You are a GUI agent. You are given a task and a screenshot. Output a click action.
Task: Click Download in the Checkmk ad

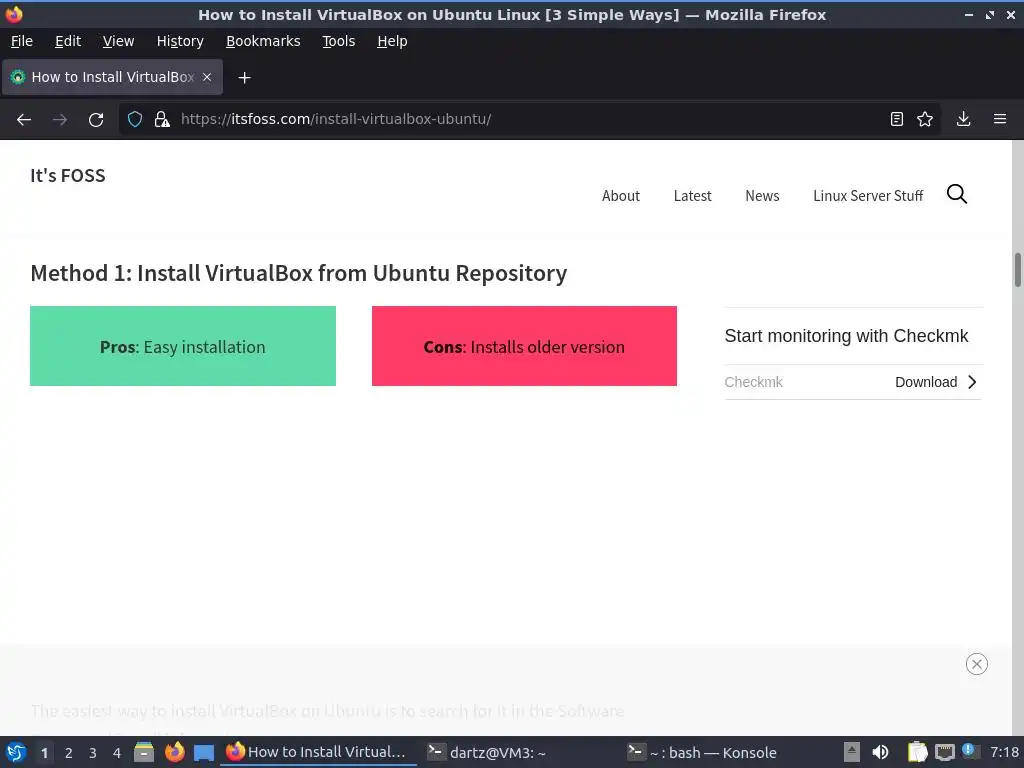click(926, 382)
